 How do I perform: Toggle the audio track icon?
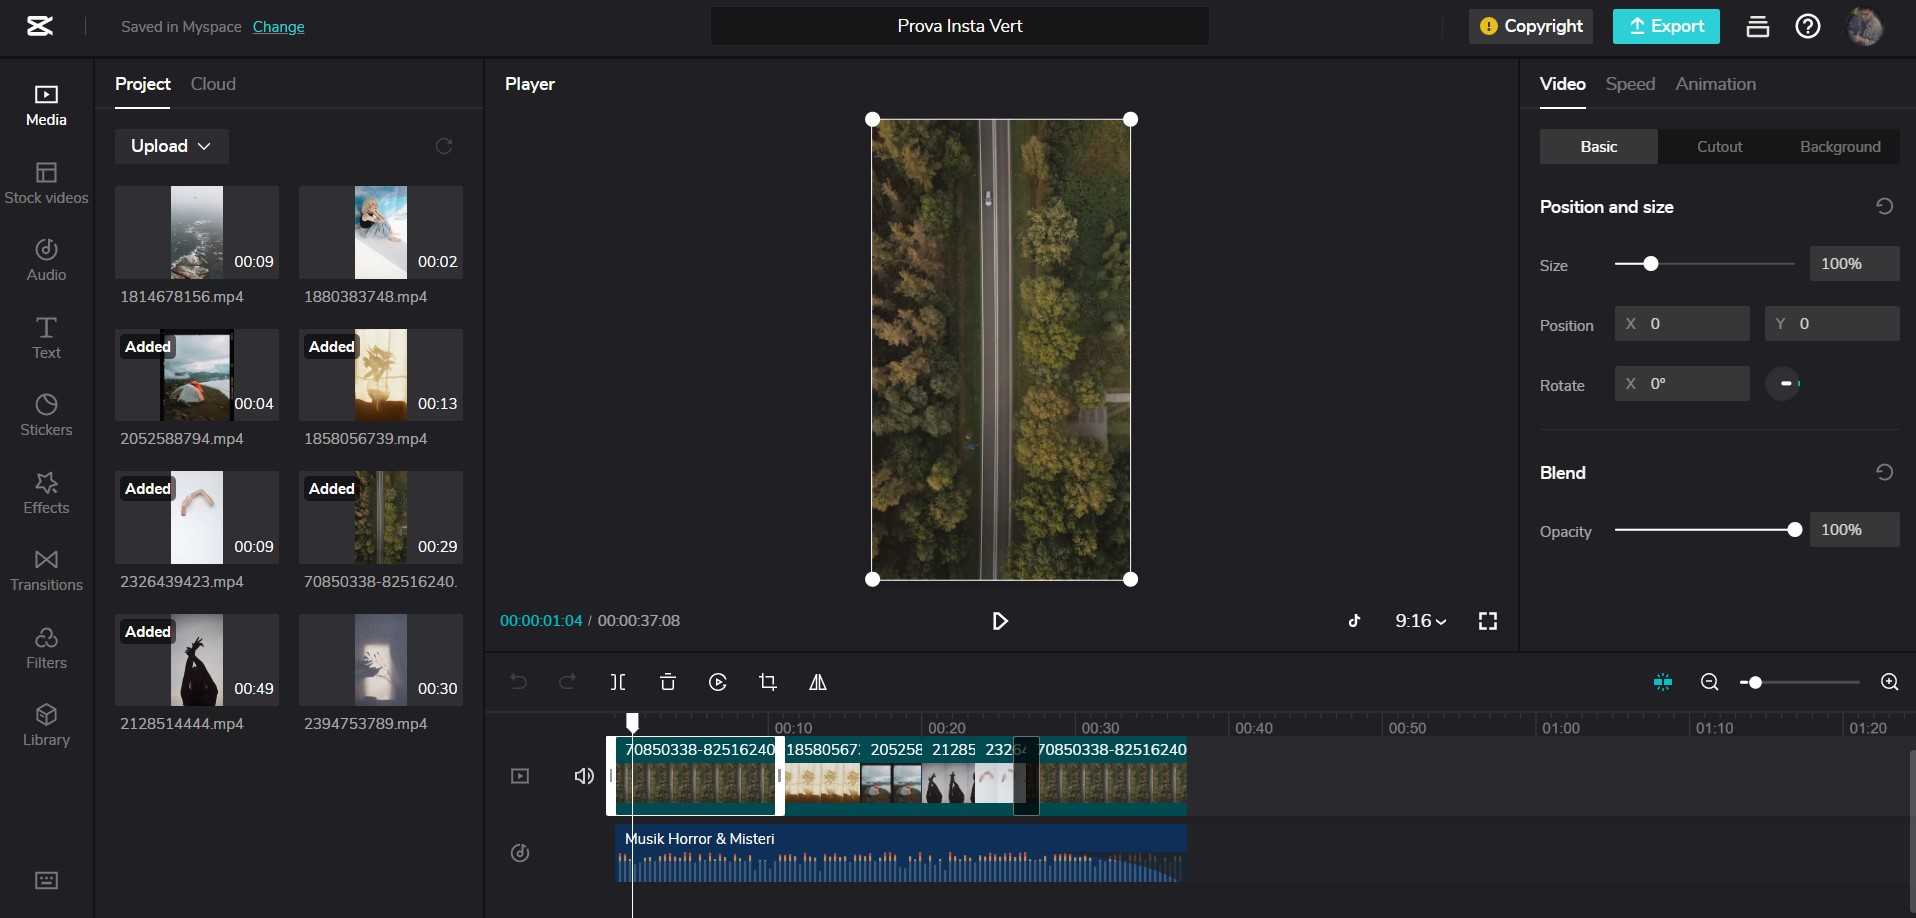point(520,853)
